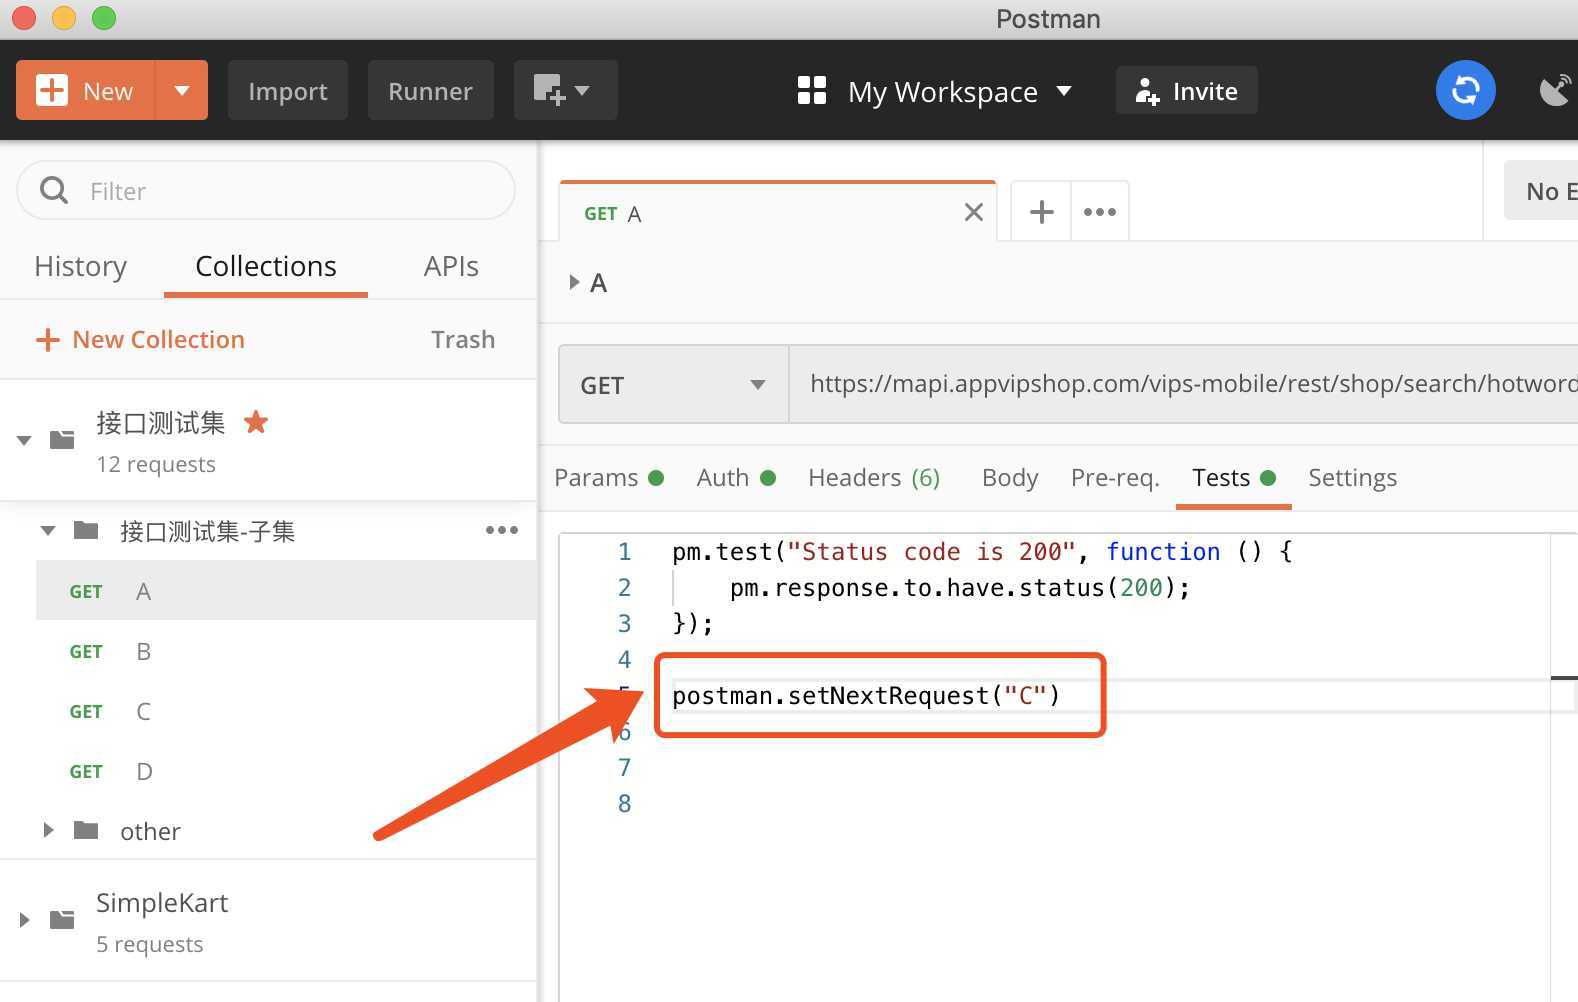The height and width of the screenshot is (1002, 1578).
Task: Collapse the 接口测试集 collection
Action: point(24,439)
